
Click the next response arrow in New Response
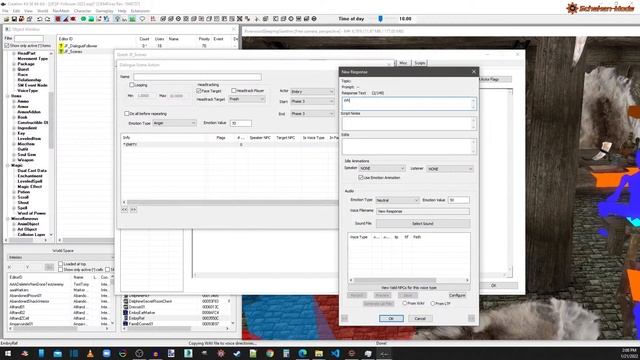click(x=471, y=318)
